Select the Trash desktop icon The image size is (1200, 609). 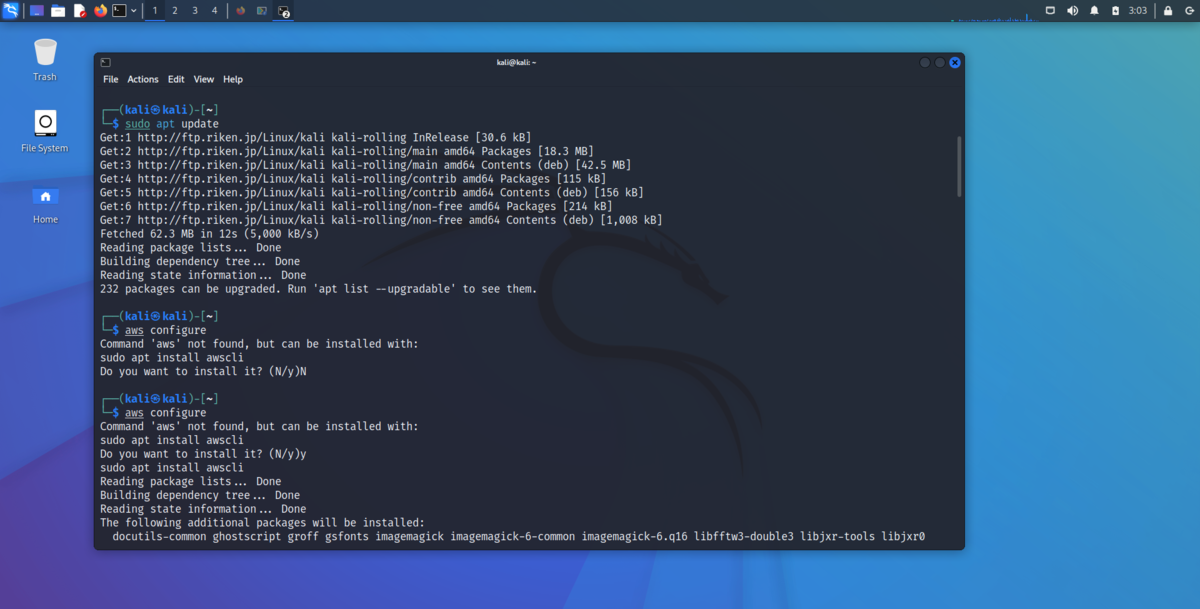45,59
